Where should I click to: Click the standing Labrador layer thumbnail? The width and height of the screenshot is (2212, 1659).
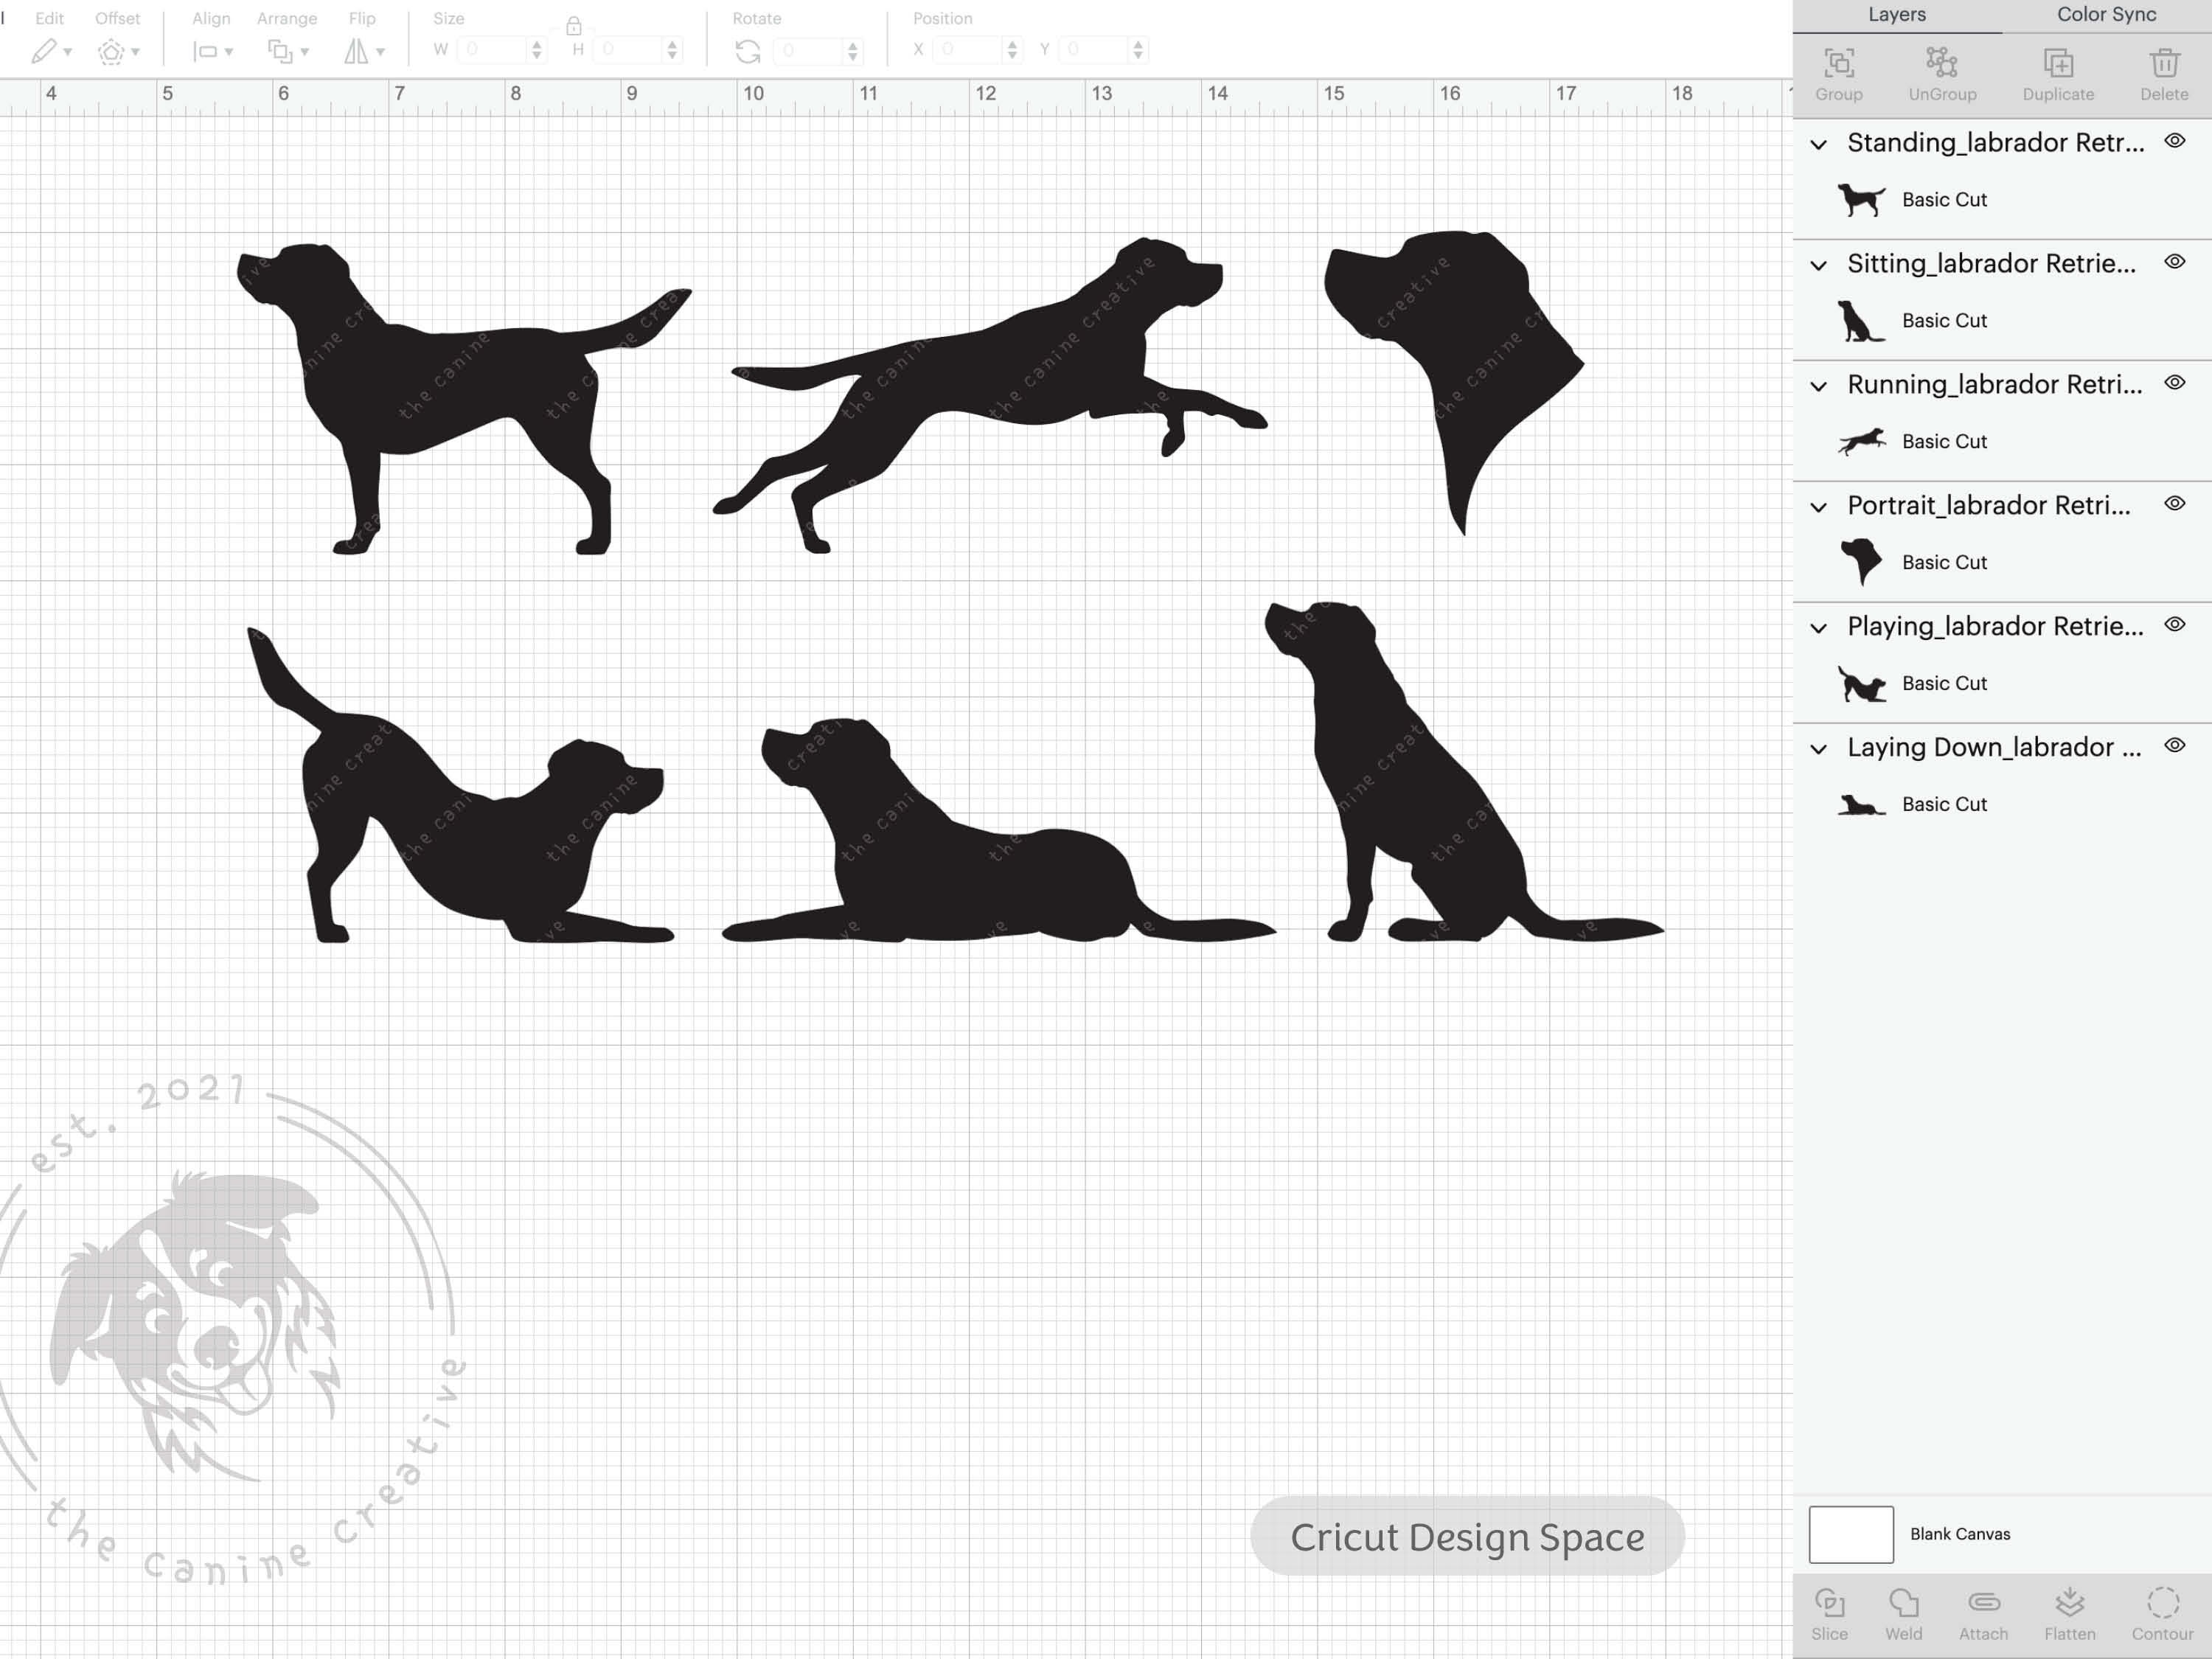coord(1861,200)
